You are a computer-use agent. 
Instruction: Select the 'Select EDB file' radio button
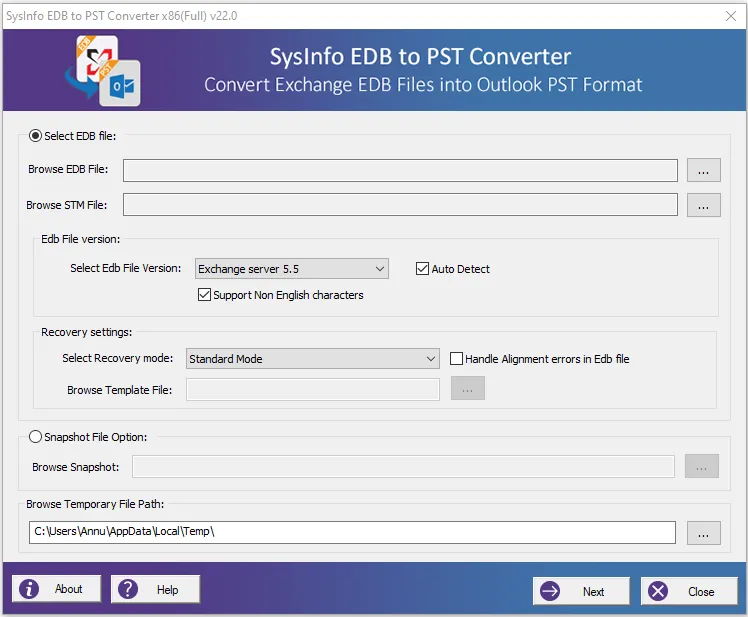tap(35, 136)
